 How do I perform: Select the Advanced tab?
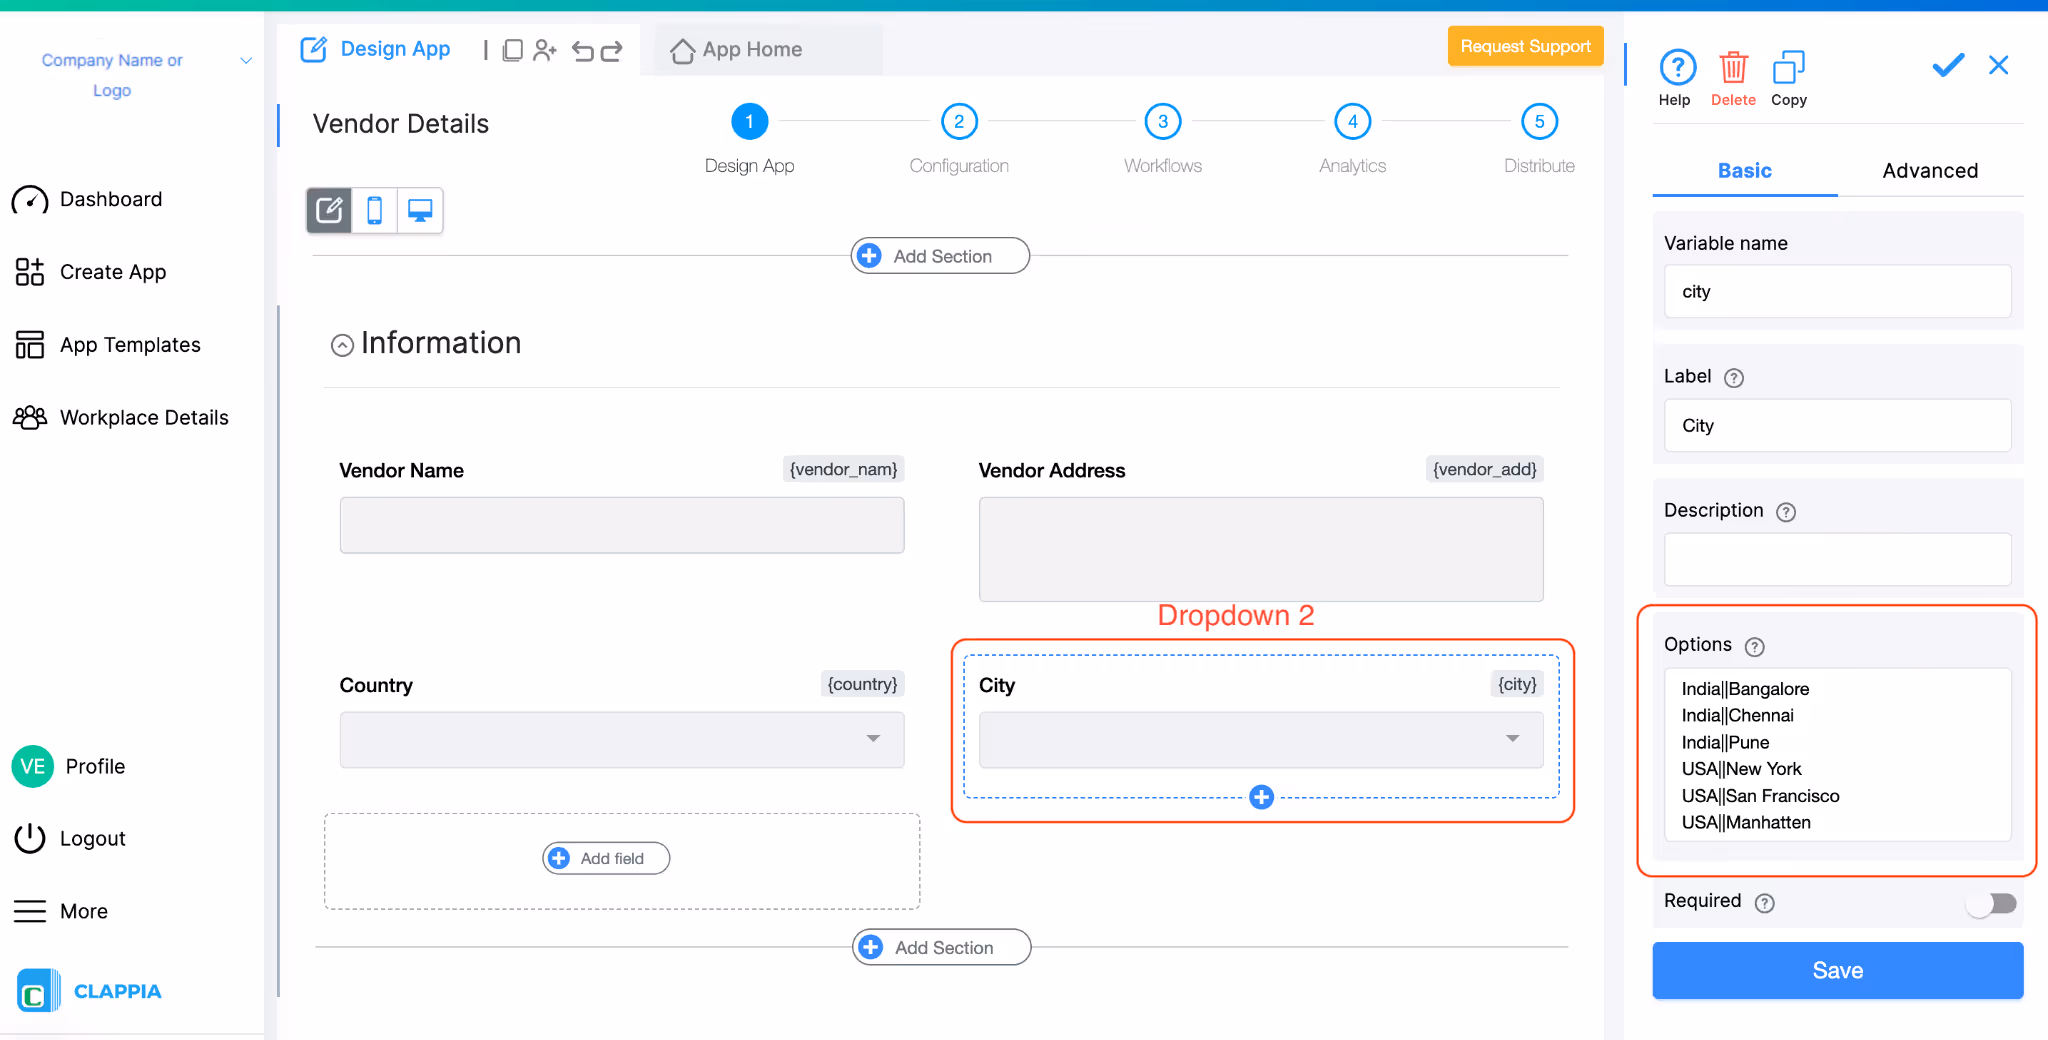1930,171
